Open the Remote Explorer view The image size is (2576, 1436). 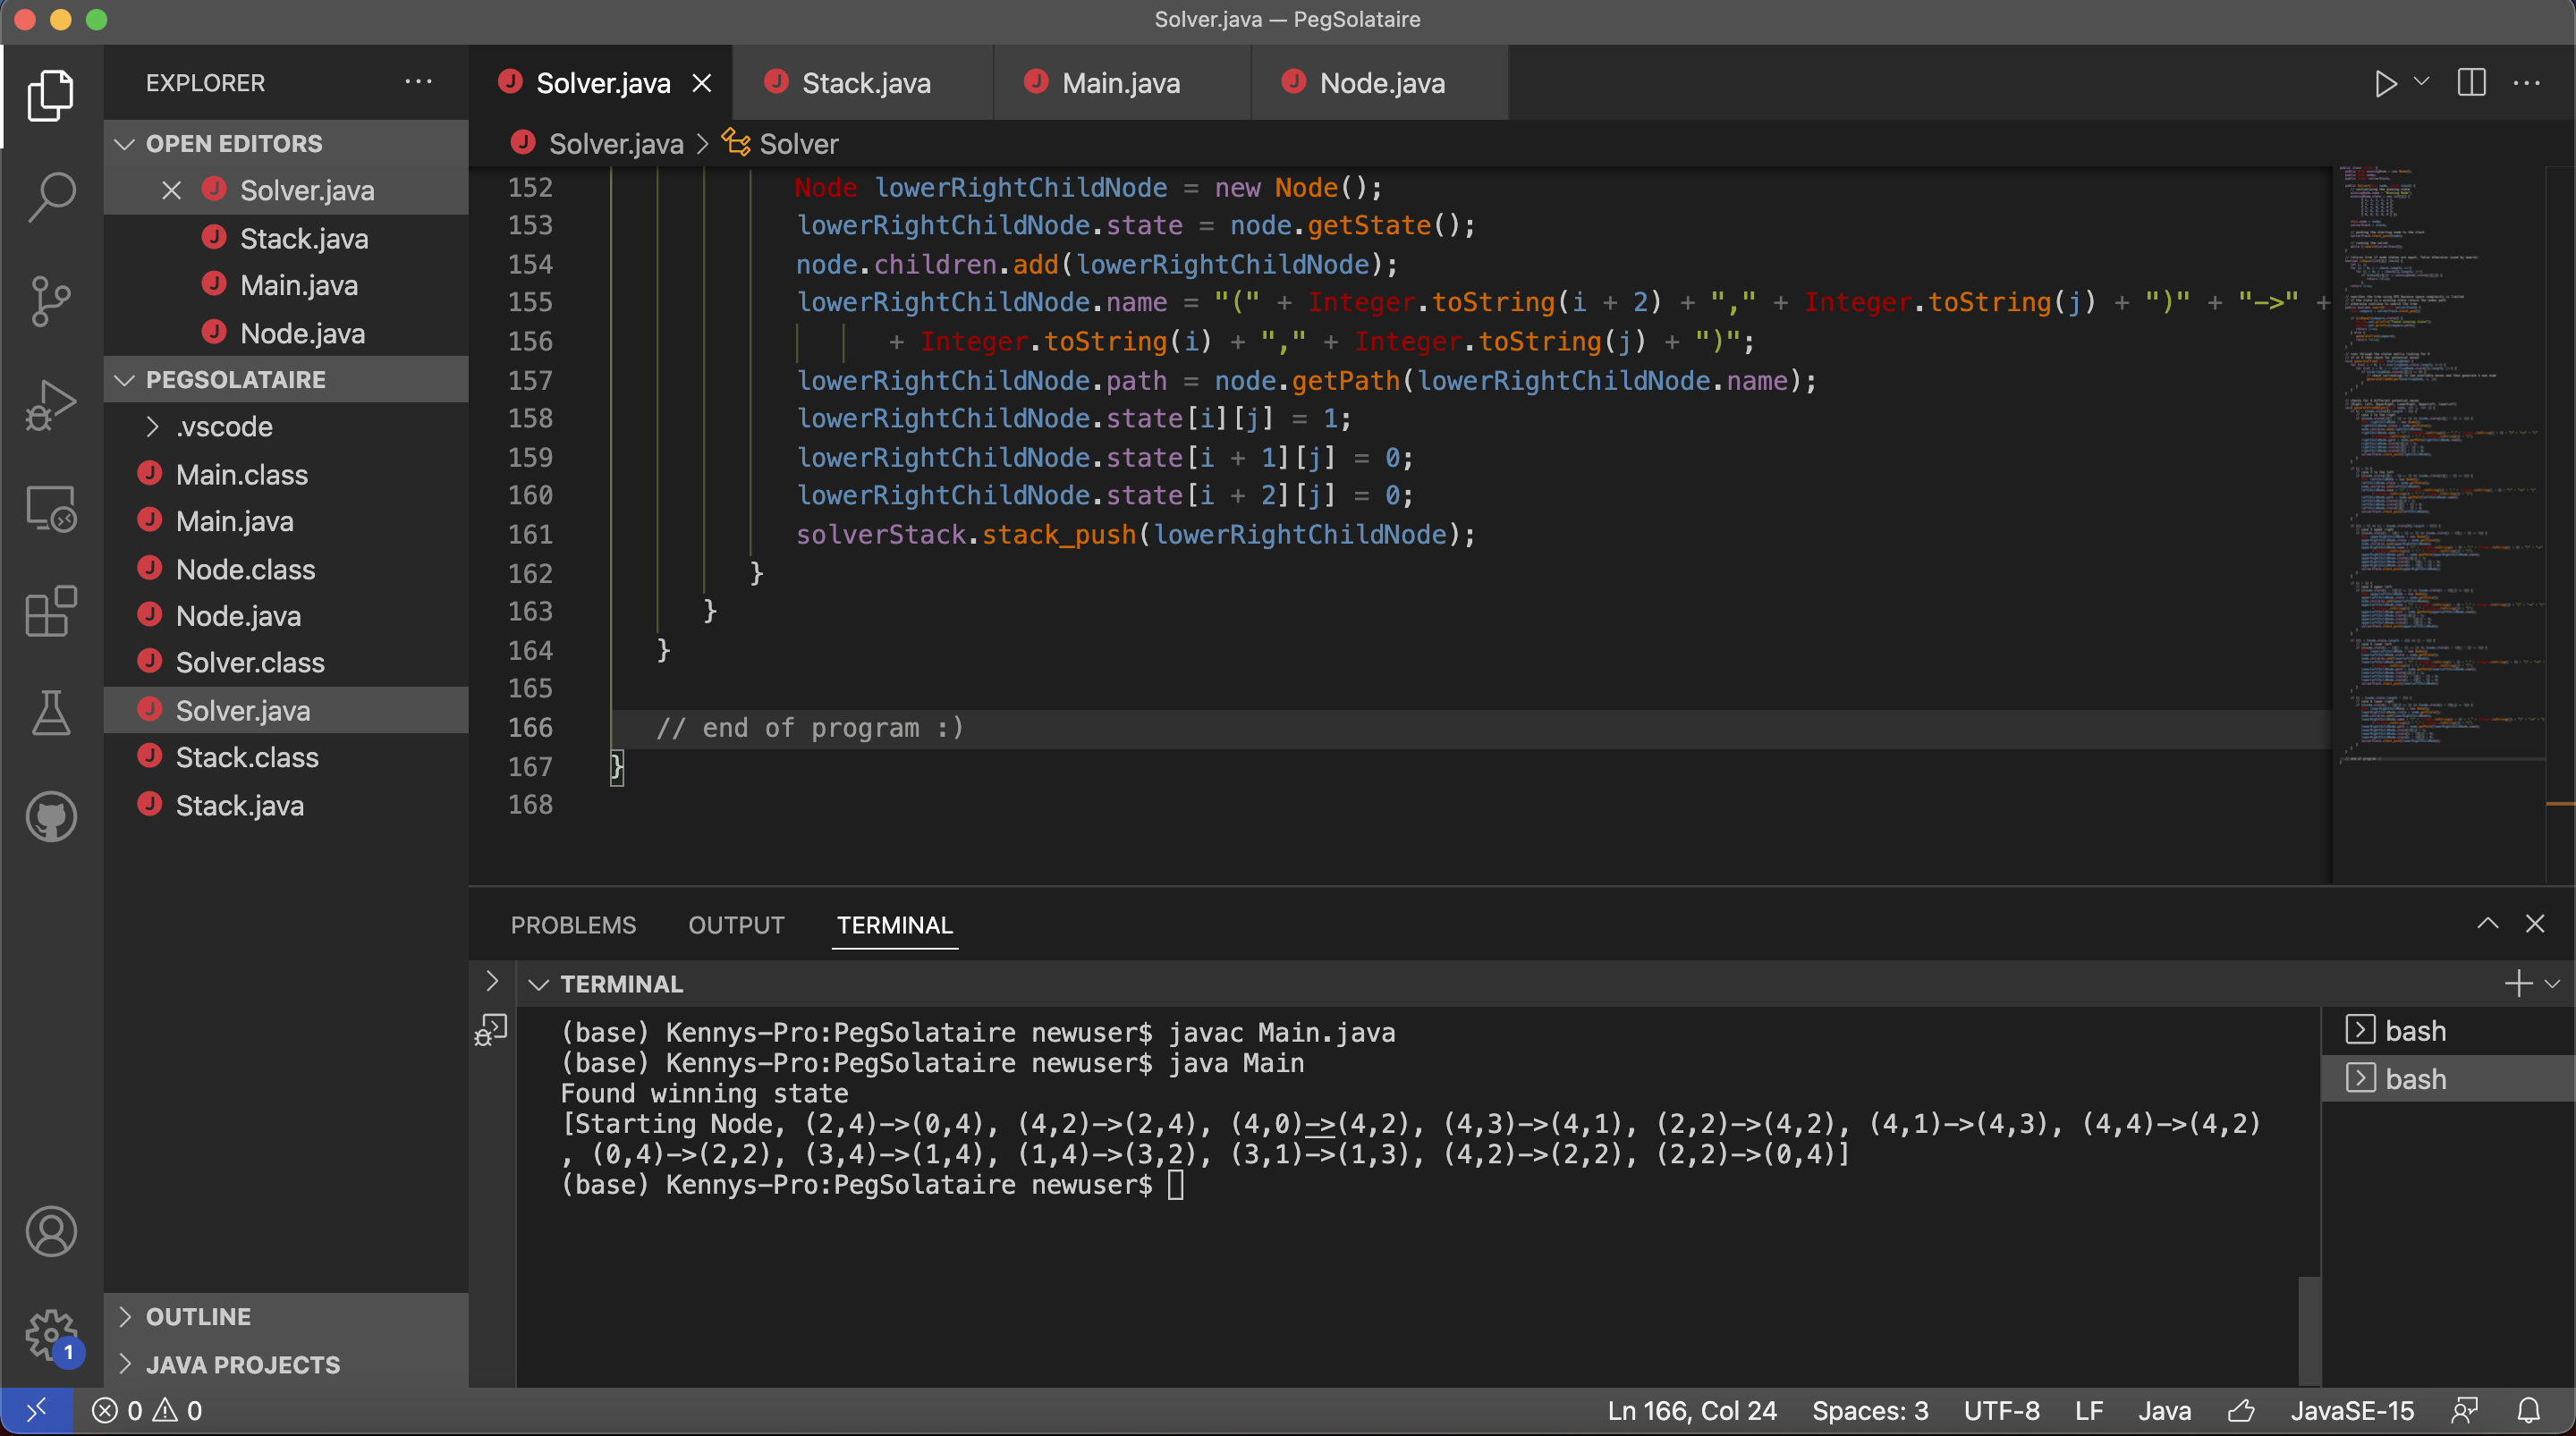click(x=51, y=509)
